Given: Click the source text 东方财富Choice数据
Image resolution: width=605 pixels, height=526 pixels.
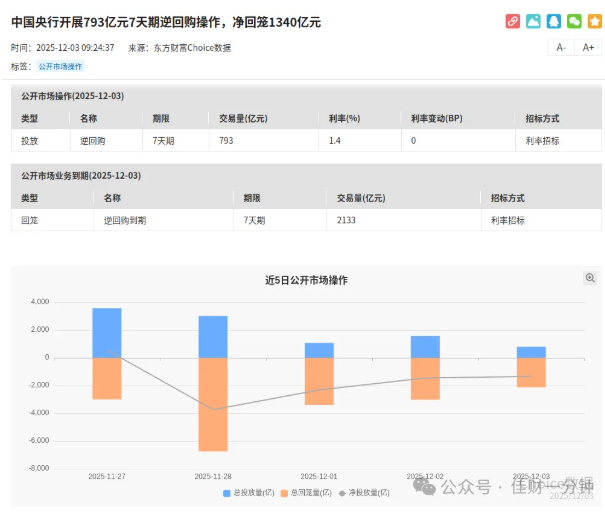Looking at the screenshot, I should tap(192, 48).
